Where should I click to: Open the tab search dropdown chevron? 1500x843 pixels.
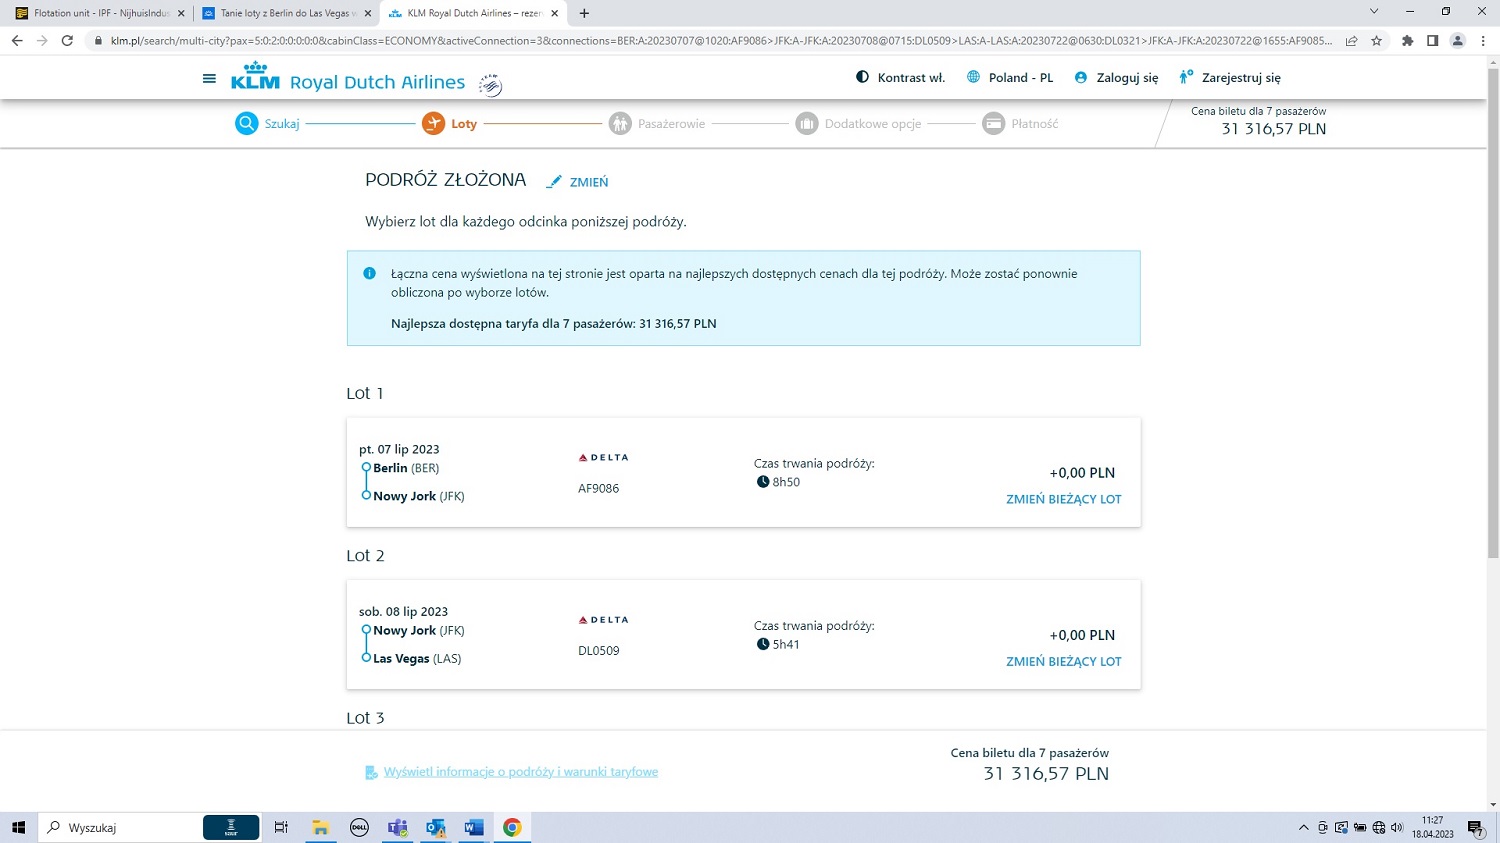[x=1374, y=12]
